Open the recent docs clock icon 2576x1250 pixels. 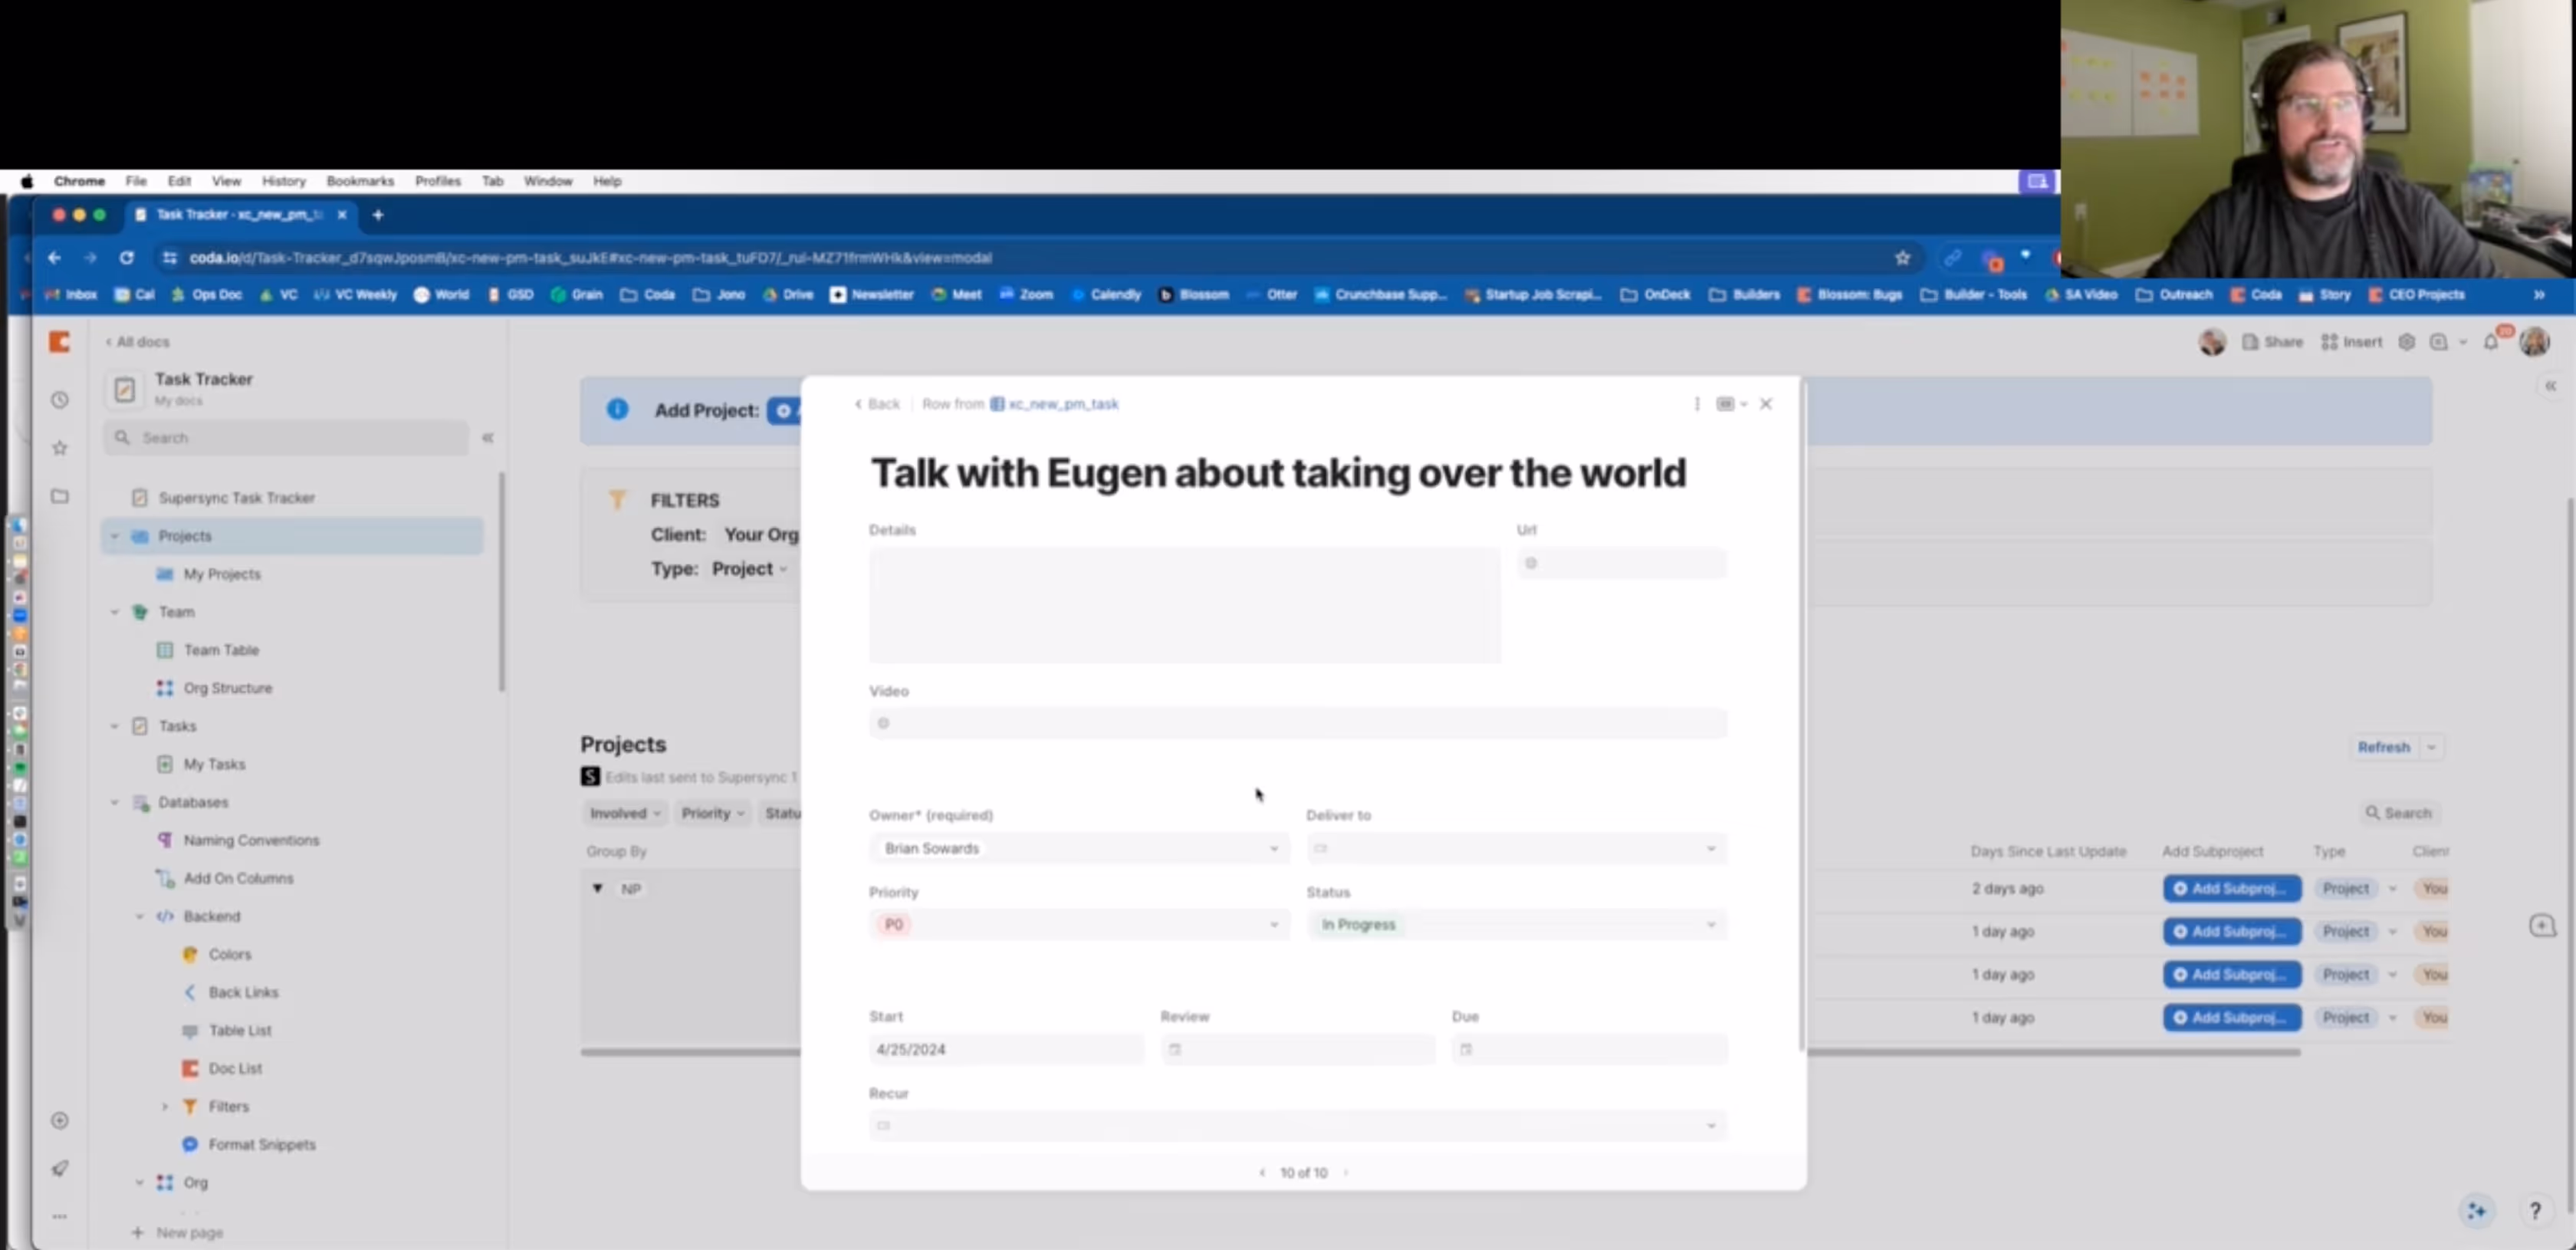tap(60, 400)
